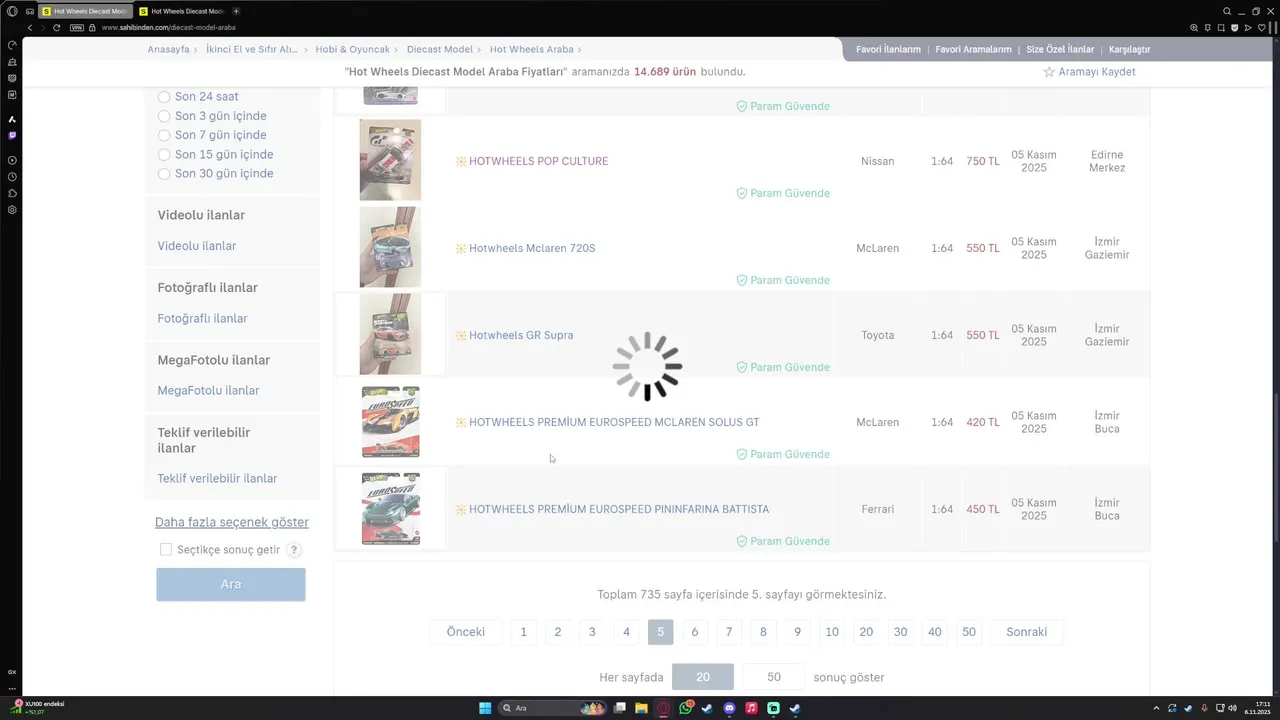
Task: Open Discord from taskbar
Action: click(729, 708)
